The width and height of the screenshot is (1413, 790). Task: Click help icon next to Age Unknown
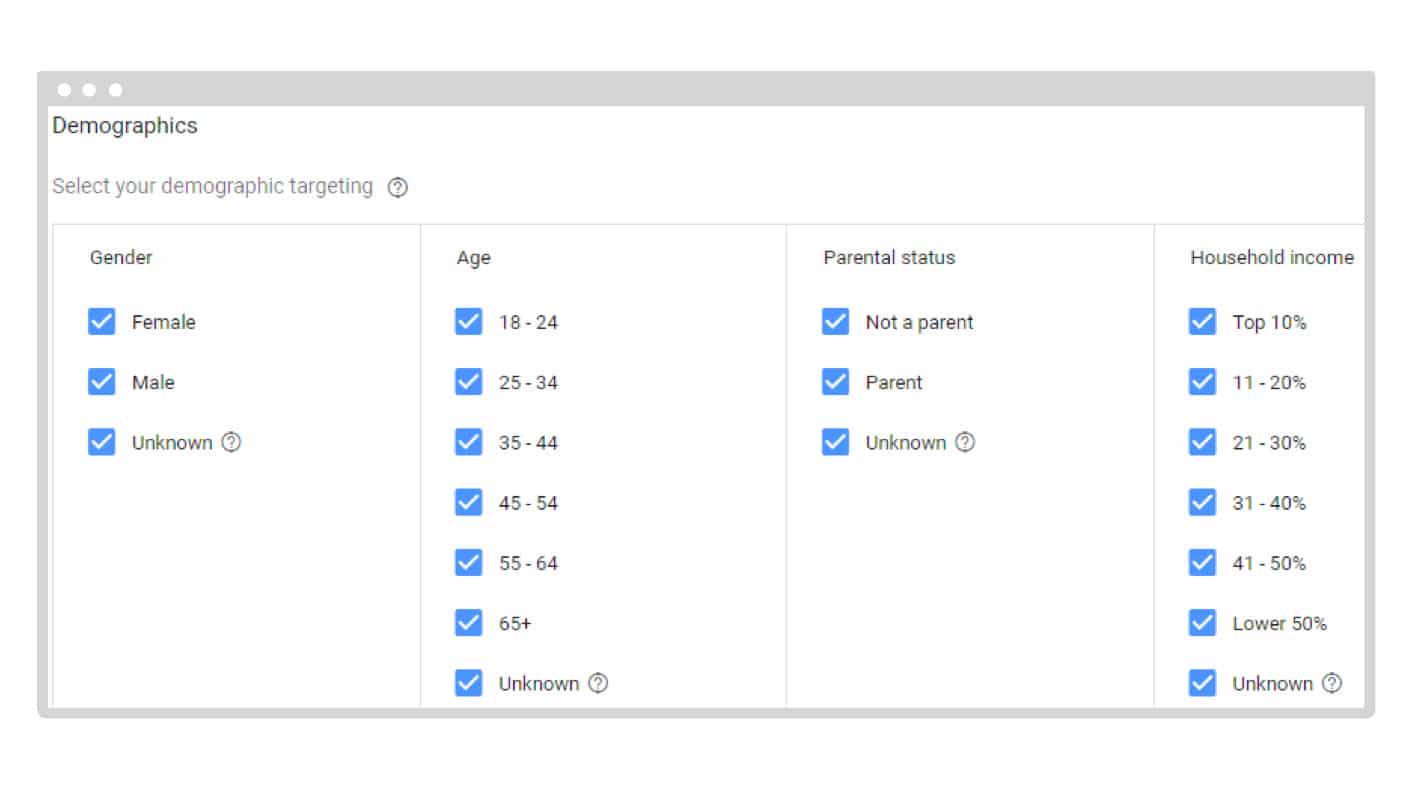598,683
